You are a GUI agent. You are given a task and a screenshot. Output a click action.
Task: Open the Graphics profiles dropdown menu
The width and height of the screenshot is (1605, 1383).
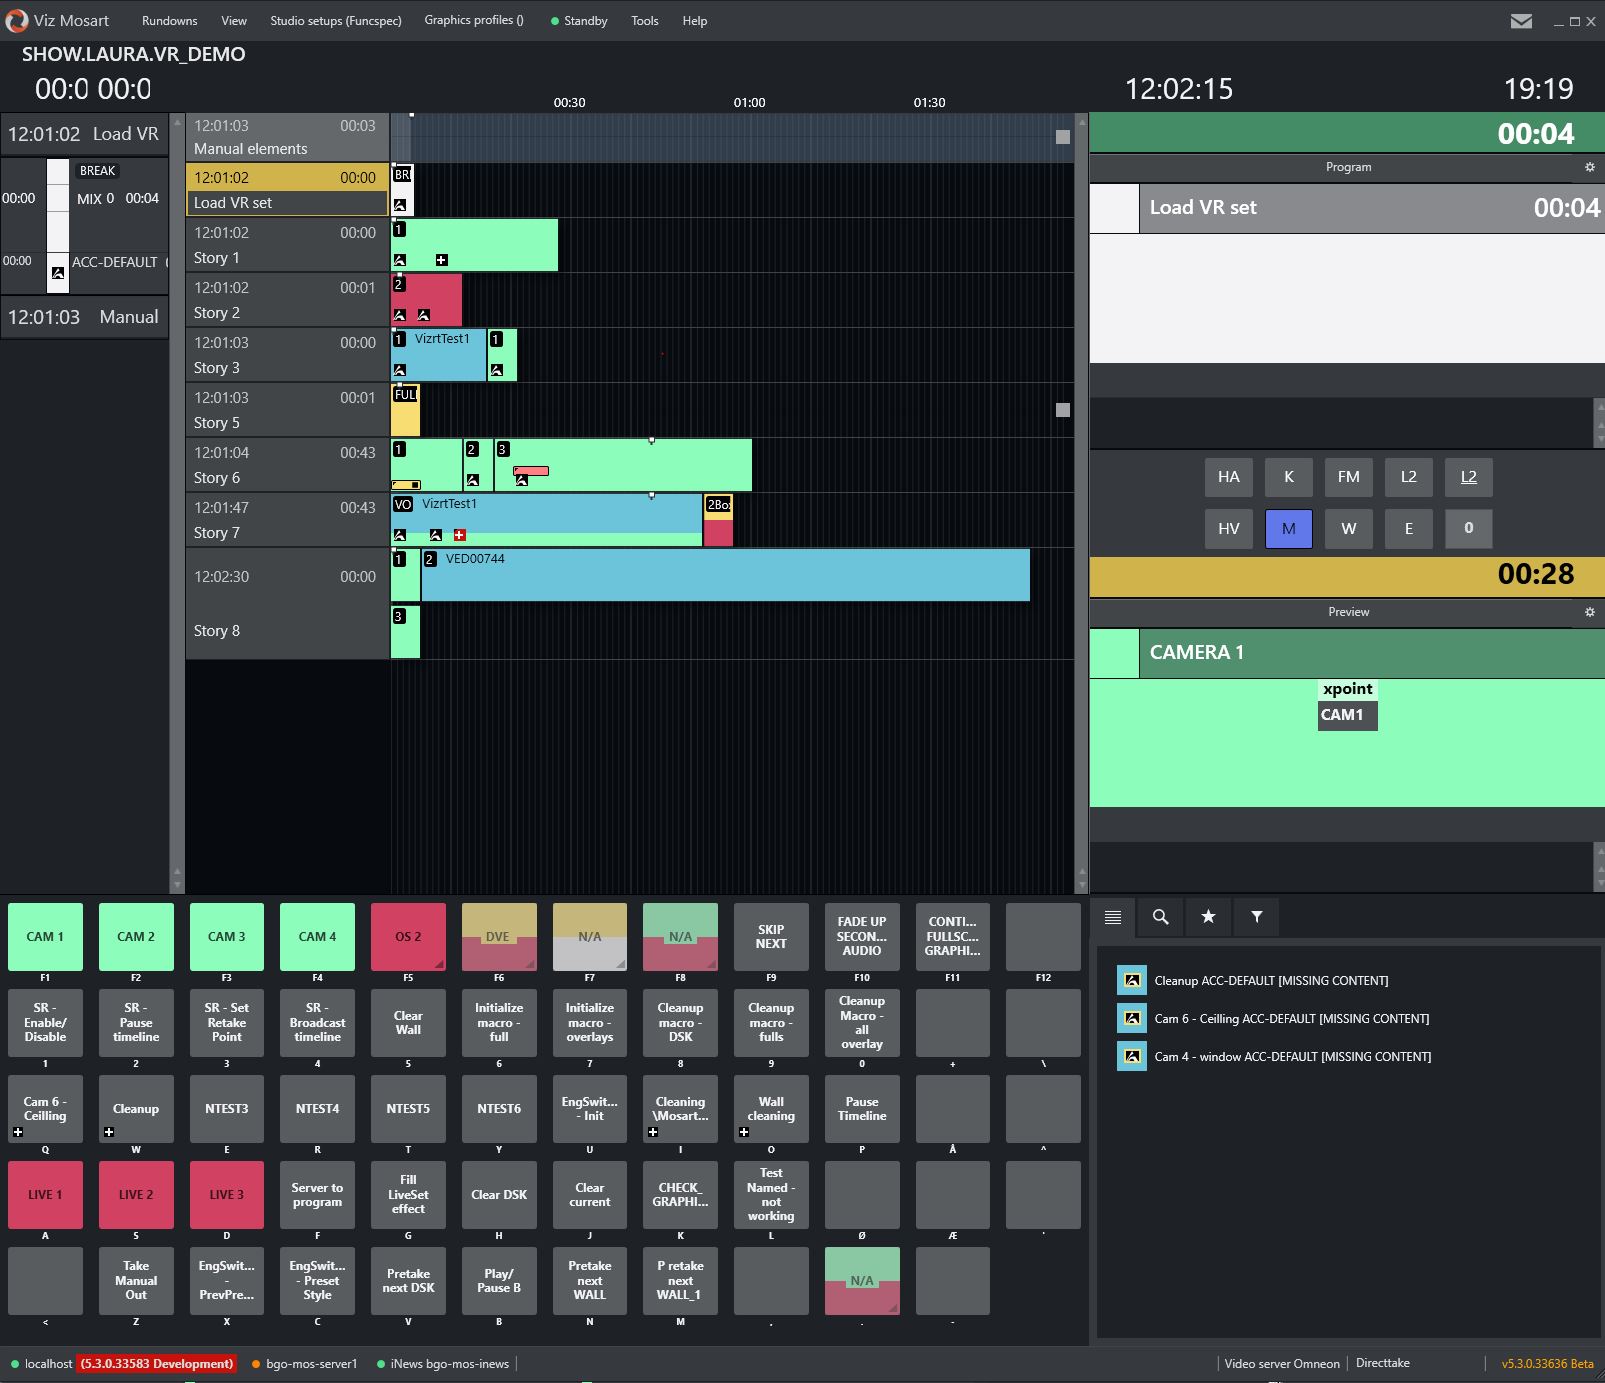click(x=473, y=20)
